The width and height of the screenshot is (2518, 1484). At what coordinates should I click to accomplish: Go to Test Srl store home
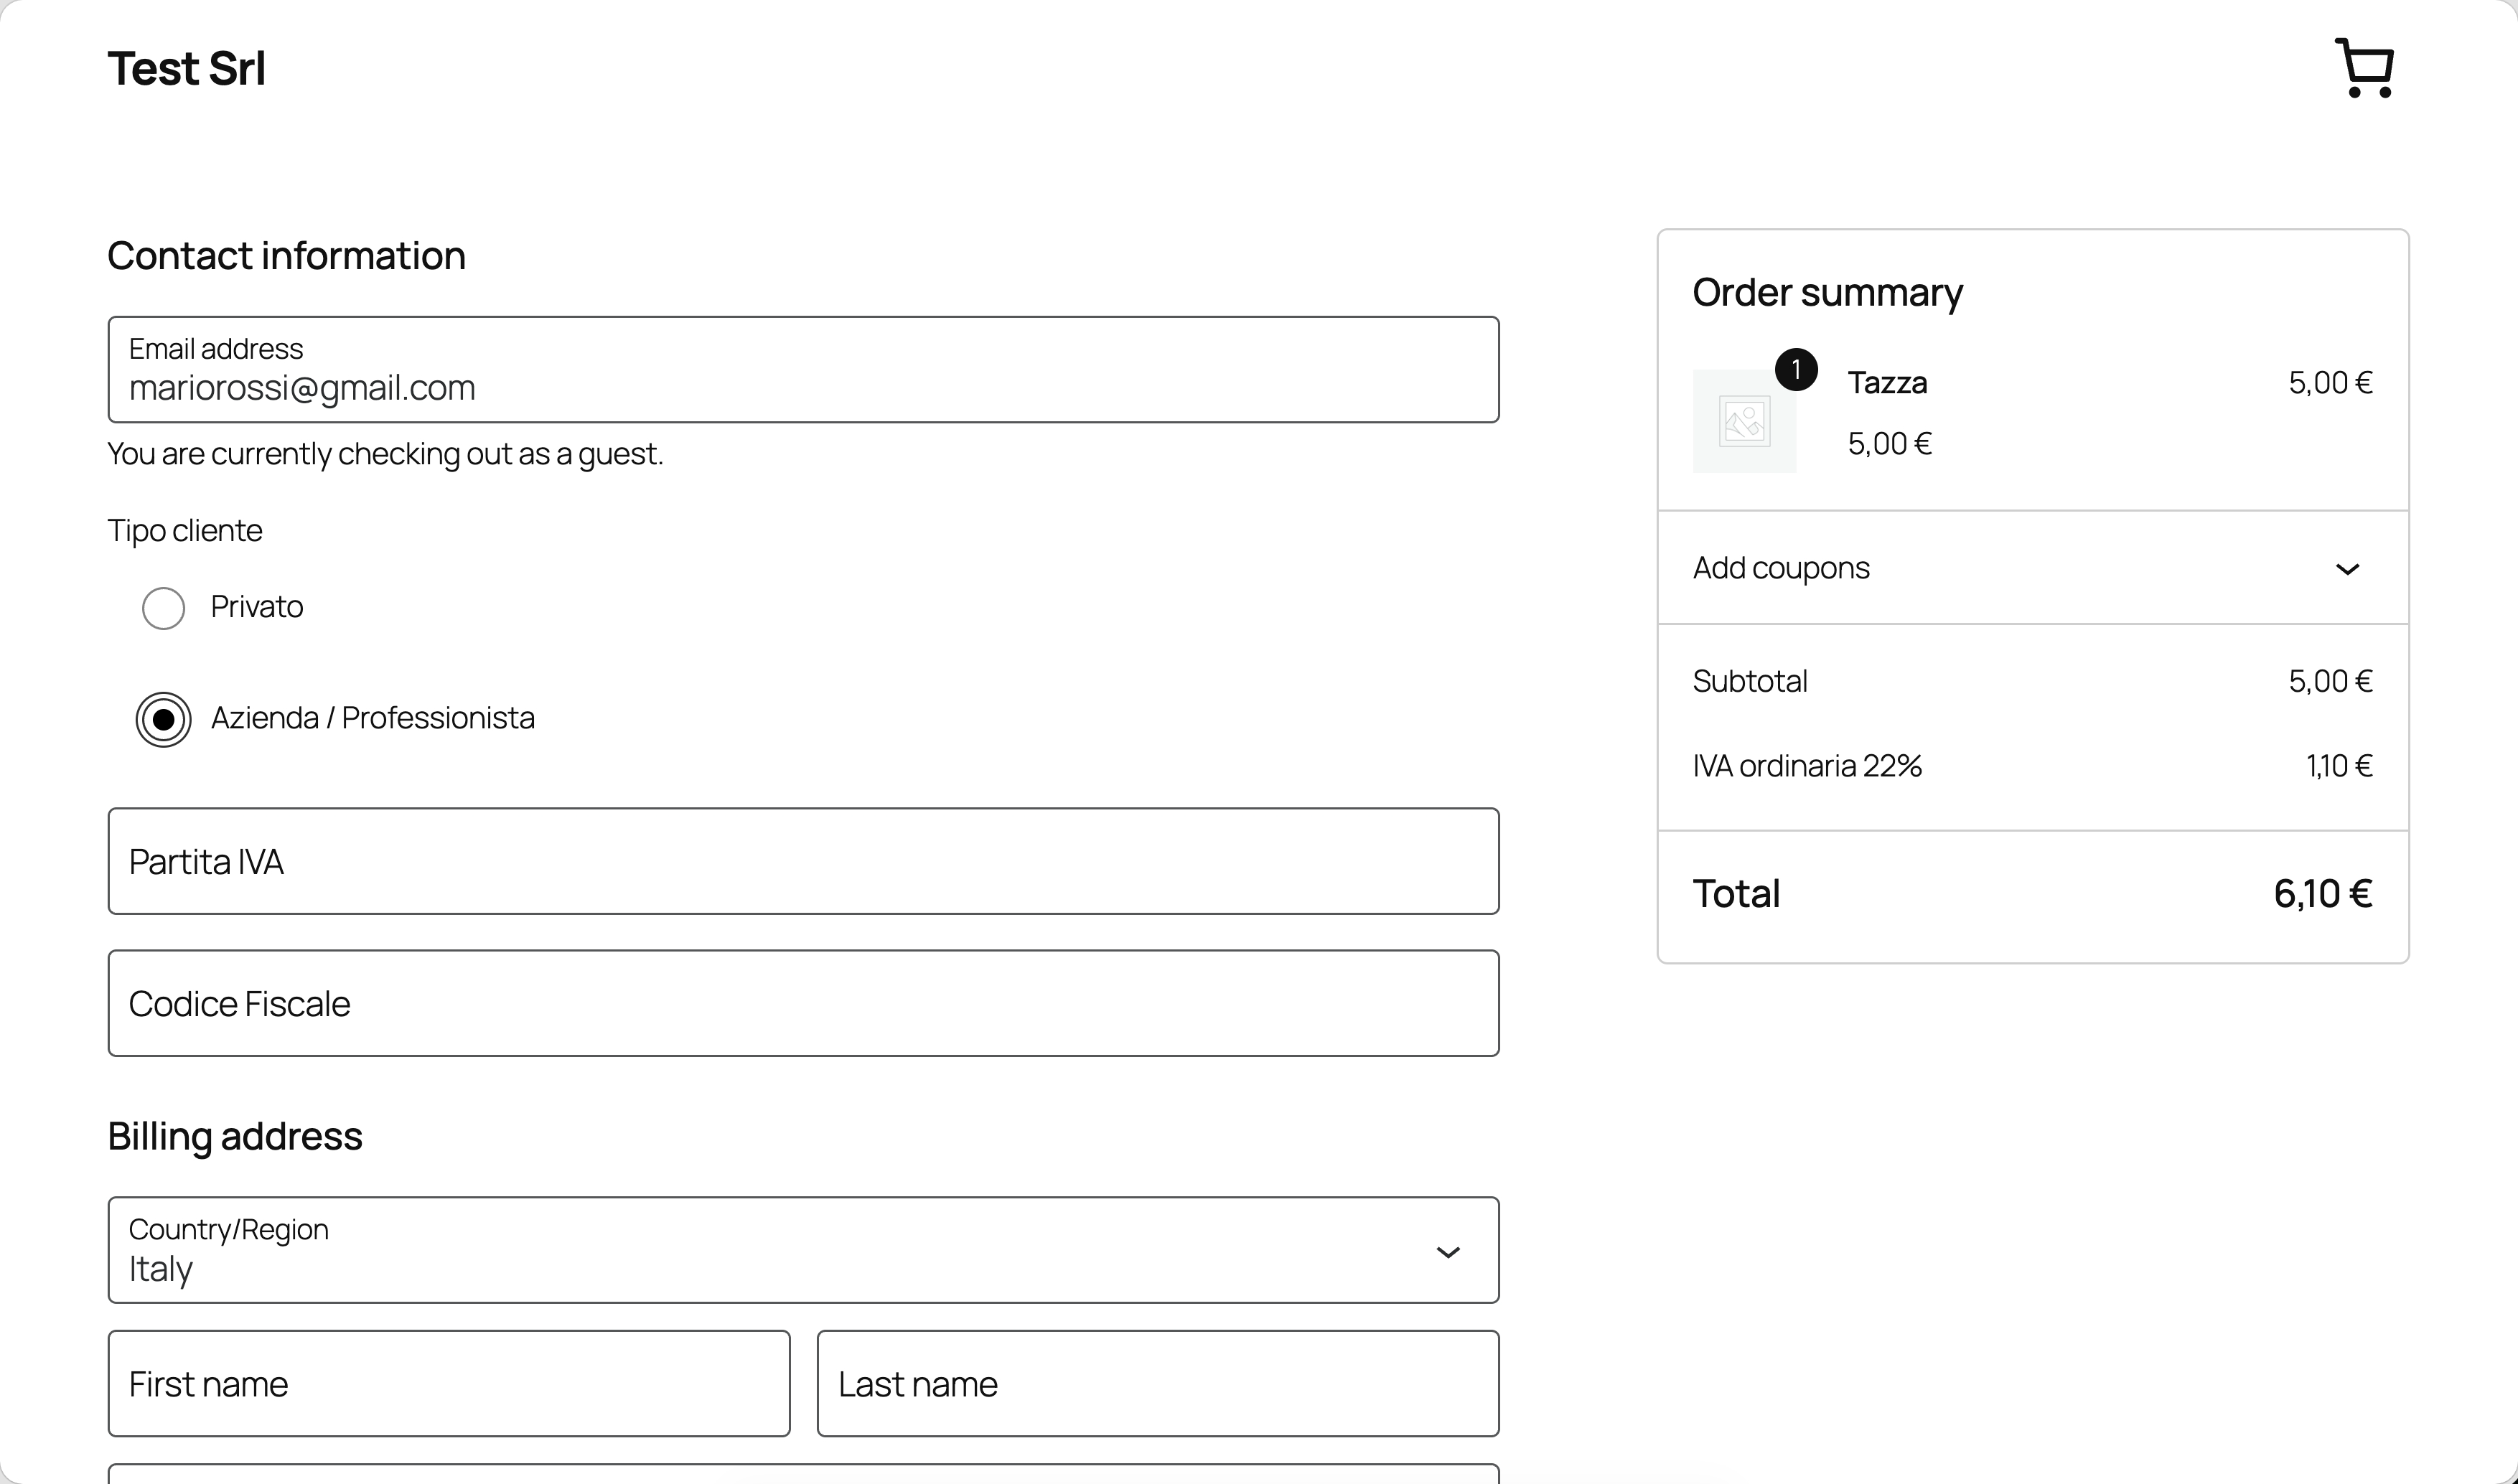[187, 69]
